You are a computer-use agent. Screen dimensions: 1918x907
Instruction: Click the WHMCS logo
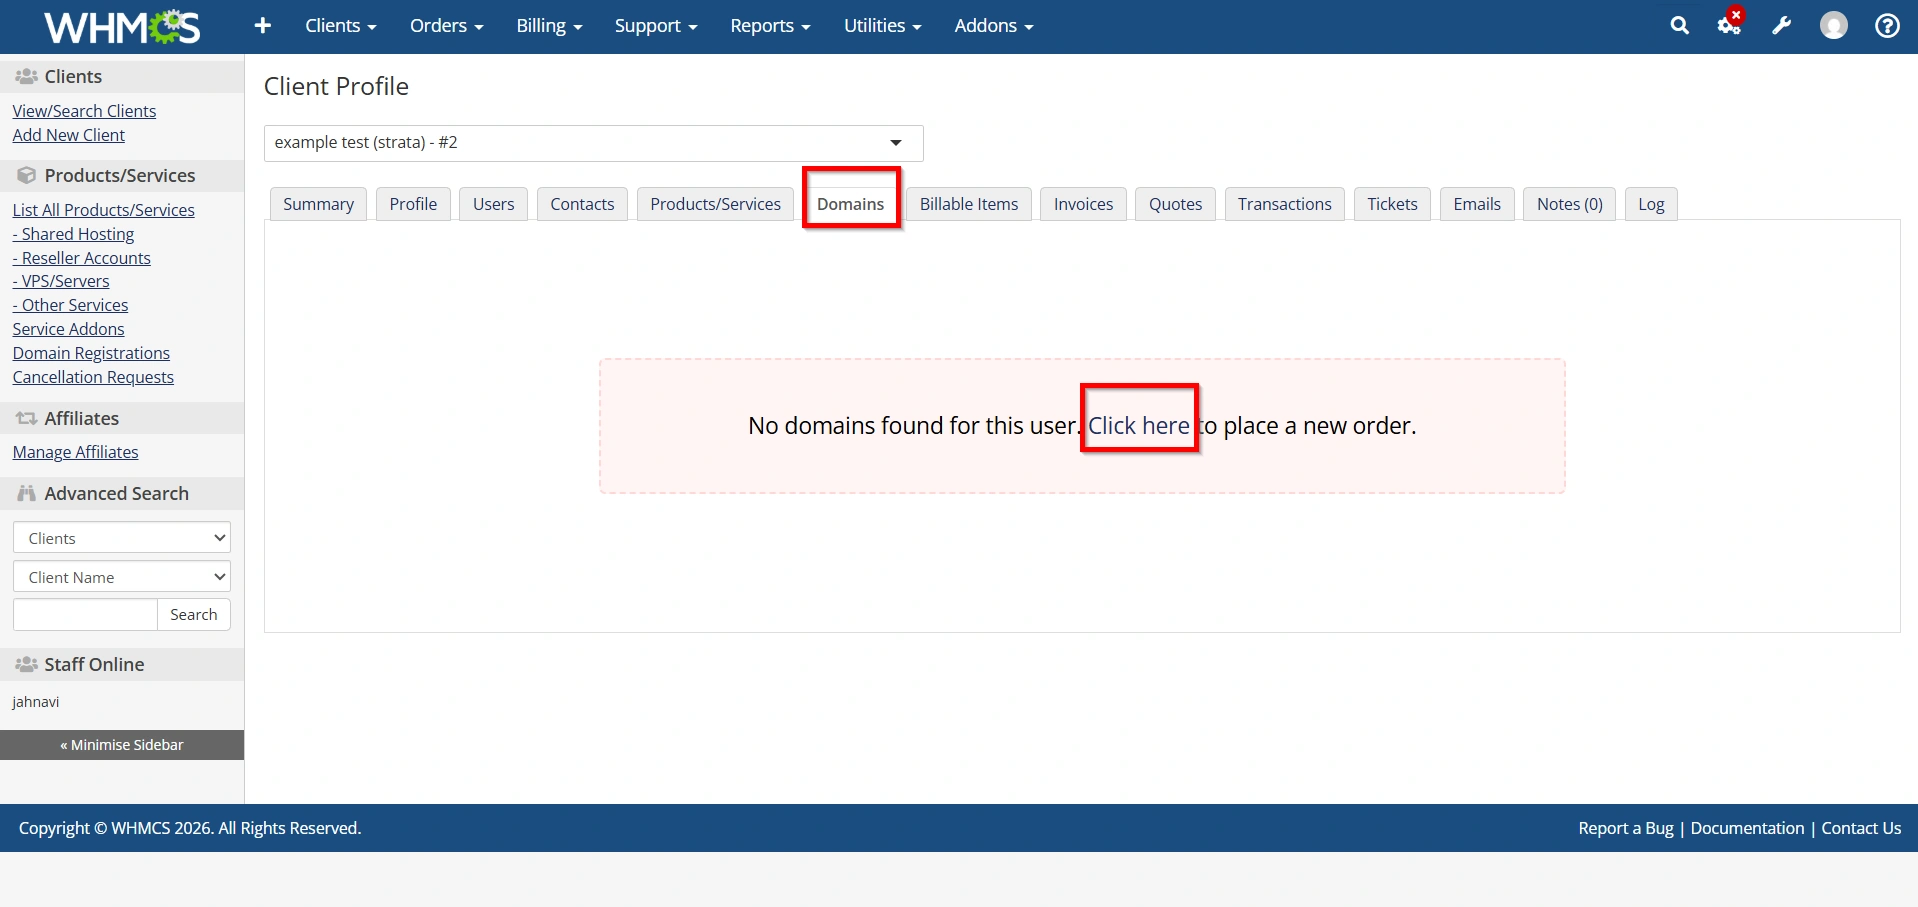click(122, 27)
